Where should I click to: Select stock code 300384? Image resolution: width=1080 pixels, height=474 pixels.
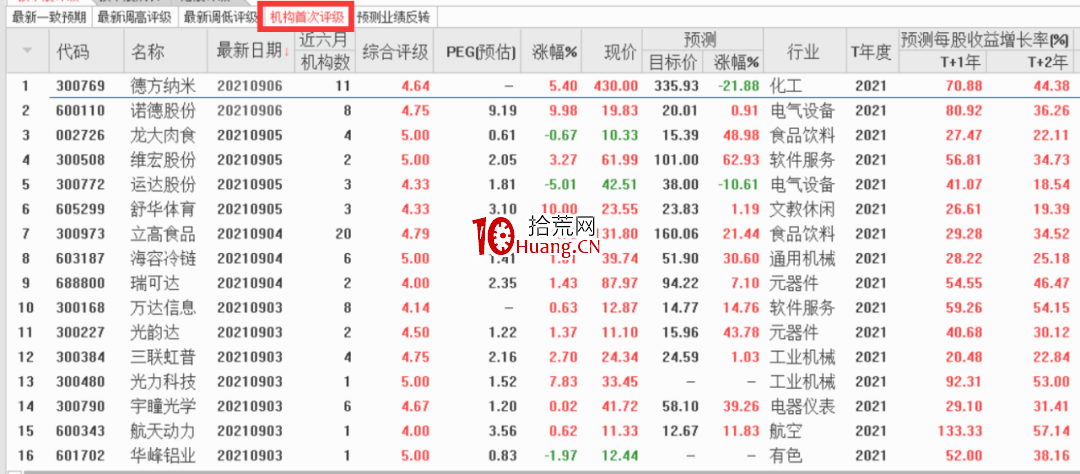pyautogui.click(x=81, y=358)
